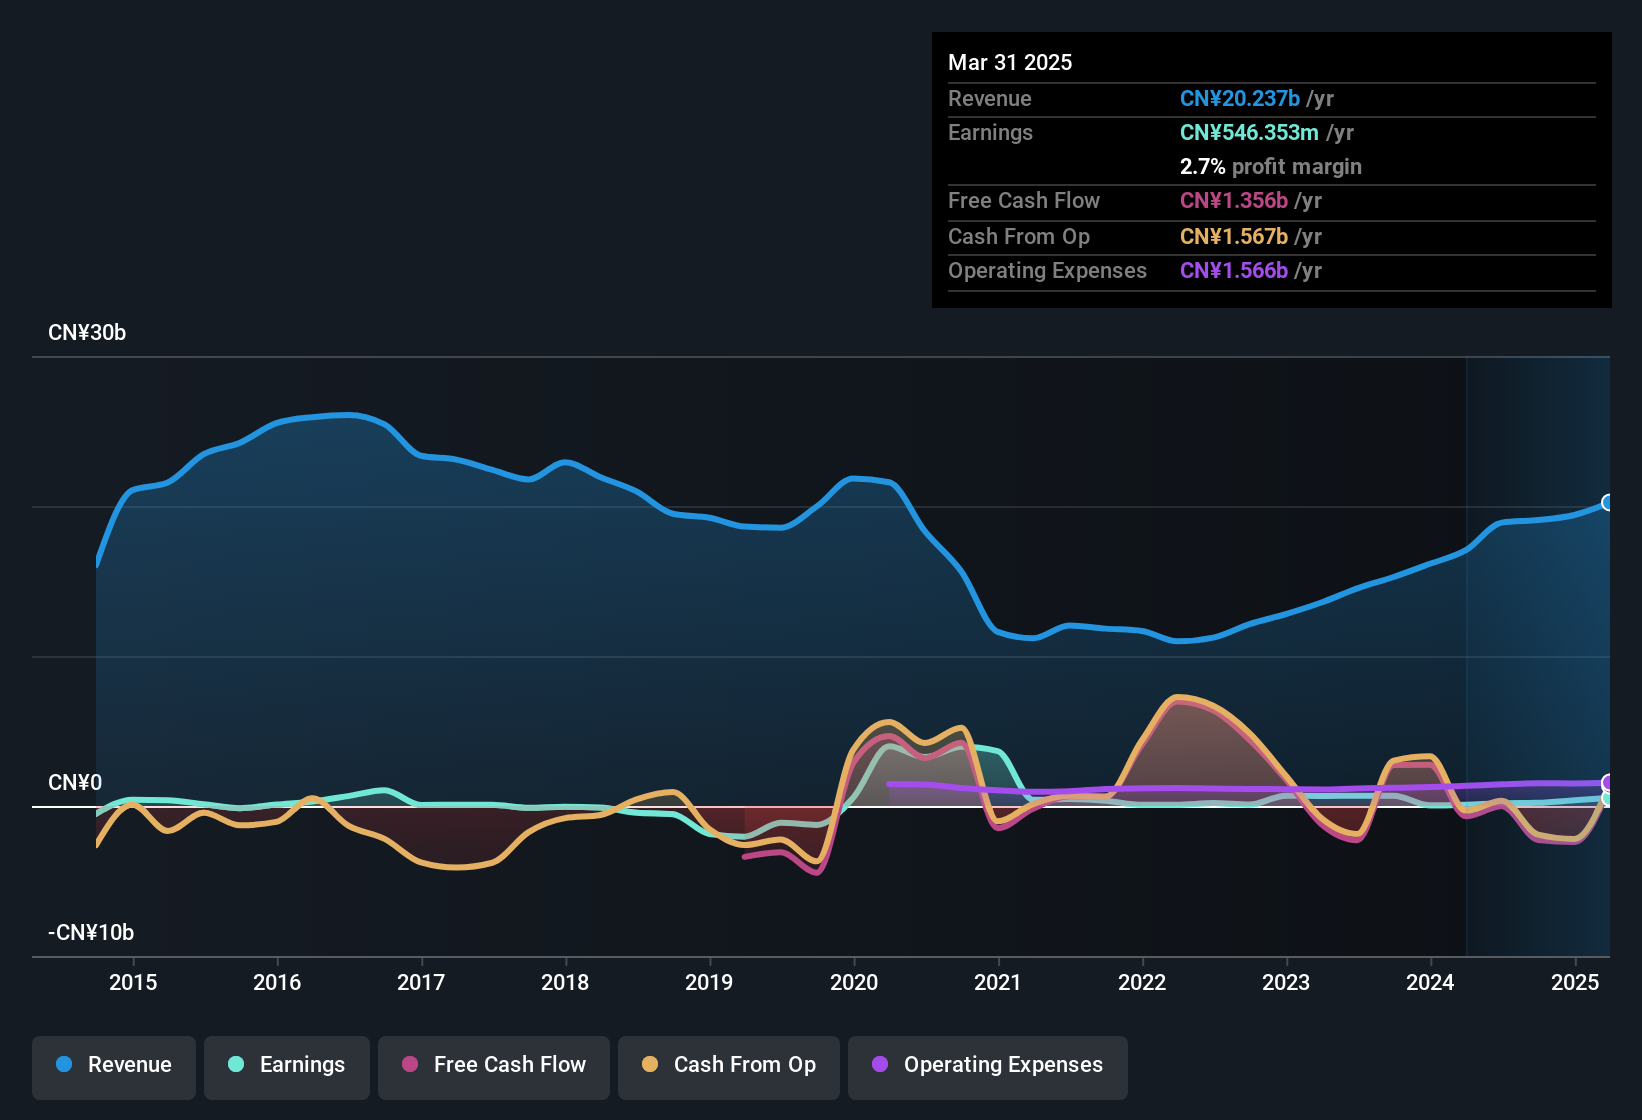The image size is (1642, 1120).
Task: Click the 2020 x-axis label
Action: (854, 982)
